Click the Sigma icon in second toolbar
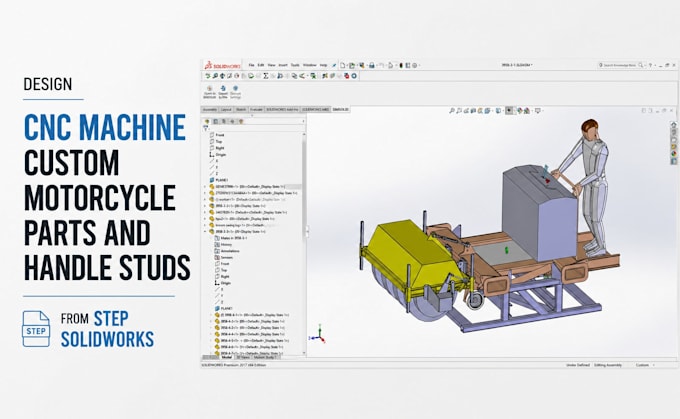The height and width of the screenshot is (419, 680). 266,76
